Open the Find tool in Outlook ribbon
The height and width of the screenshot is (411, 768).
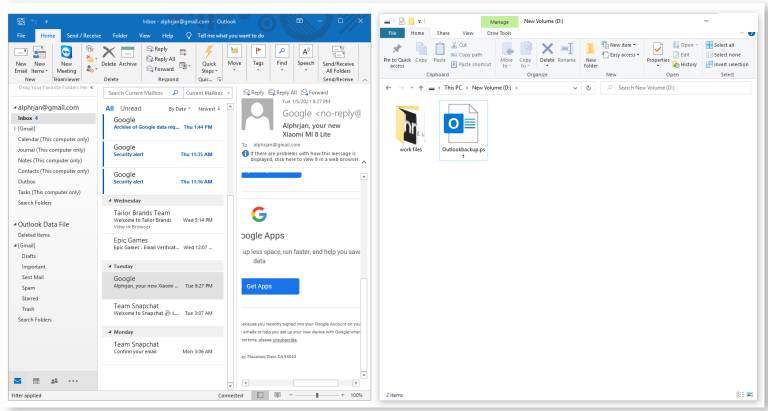282,57
